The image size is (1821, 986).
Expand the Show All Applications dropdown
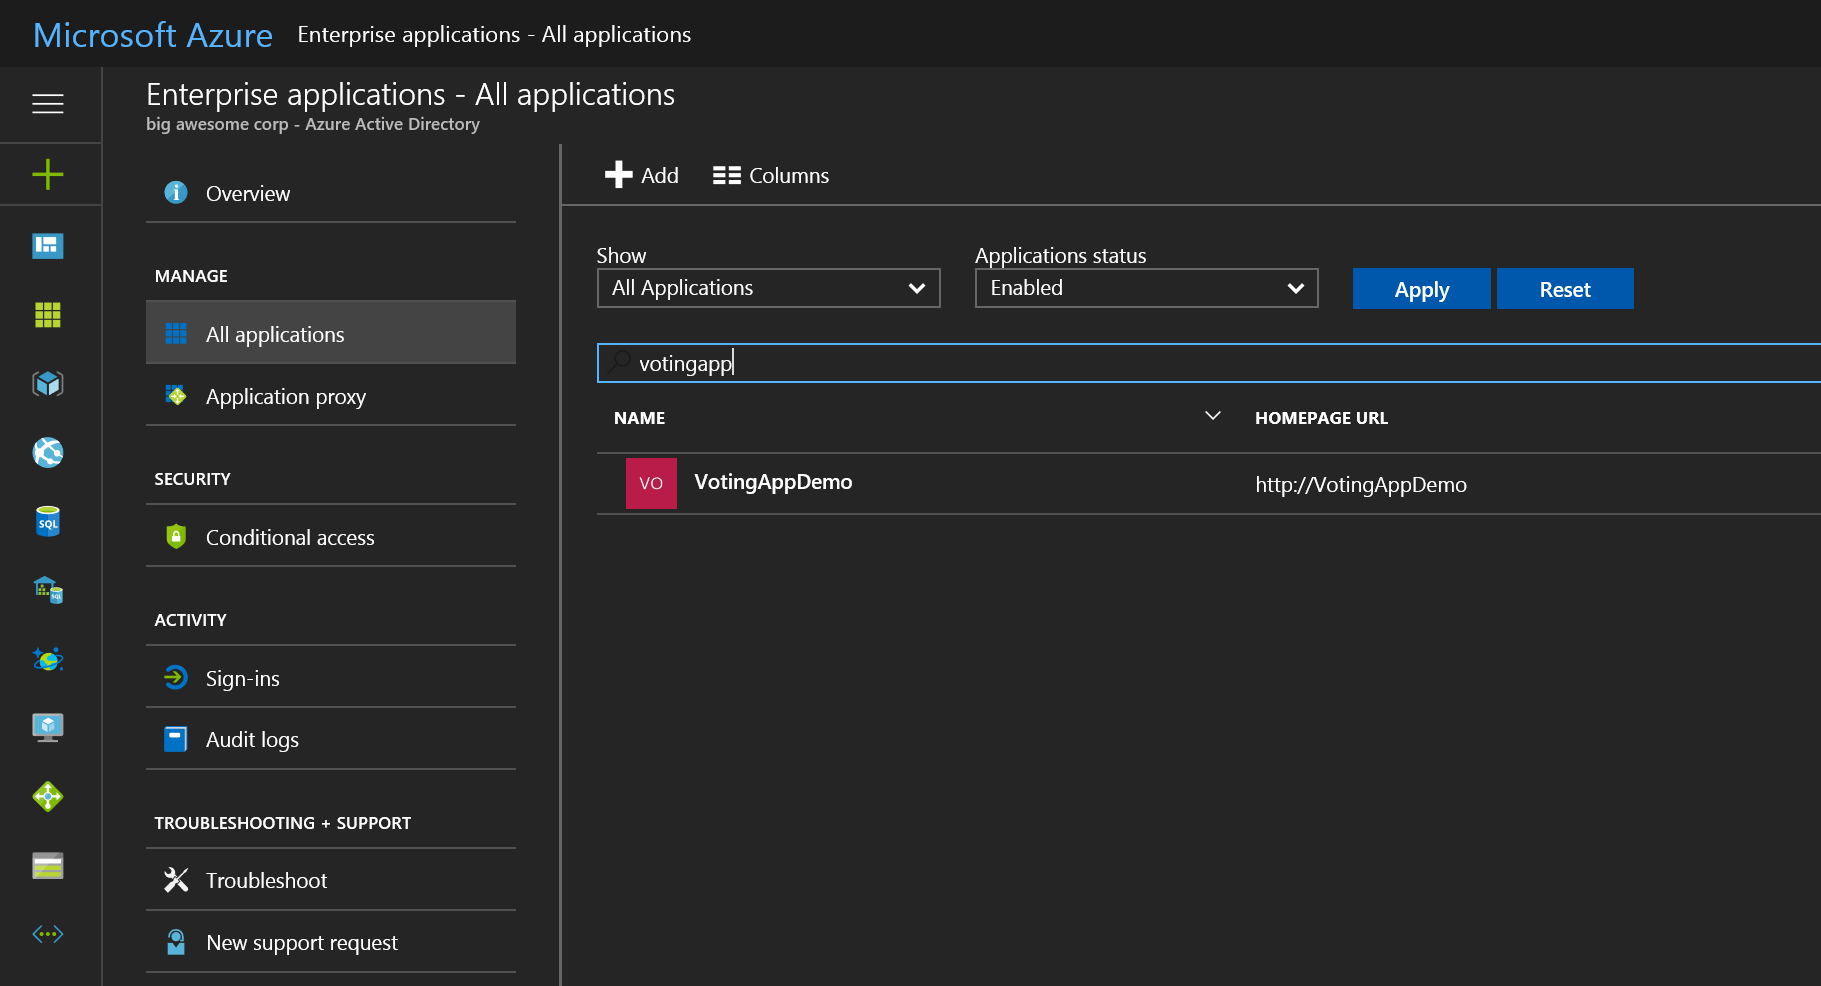coord(769,288)
